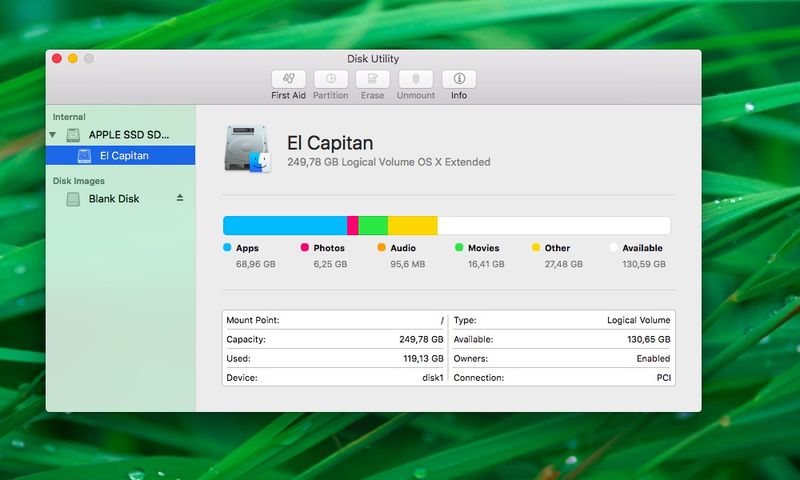The height and width of the screenshot is (480, 800).
Task: Select the El Capitan volume in sidebar
Action: click(120, 156)
